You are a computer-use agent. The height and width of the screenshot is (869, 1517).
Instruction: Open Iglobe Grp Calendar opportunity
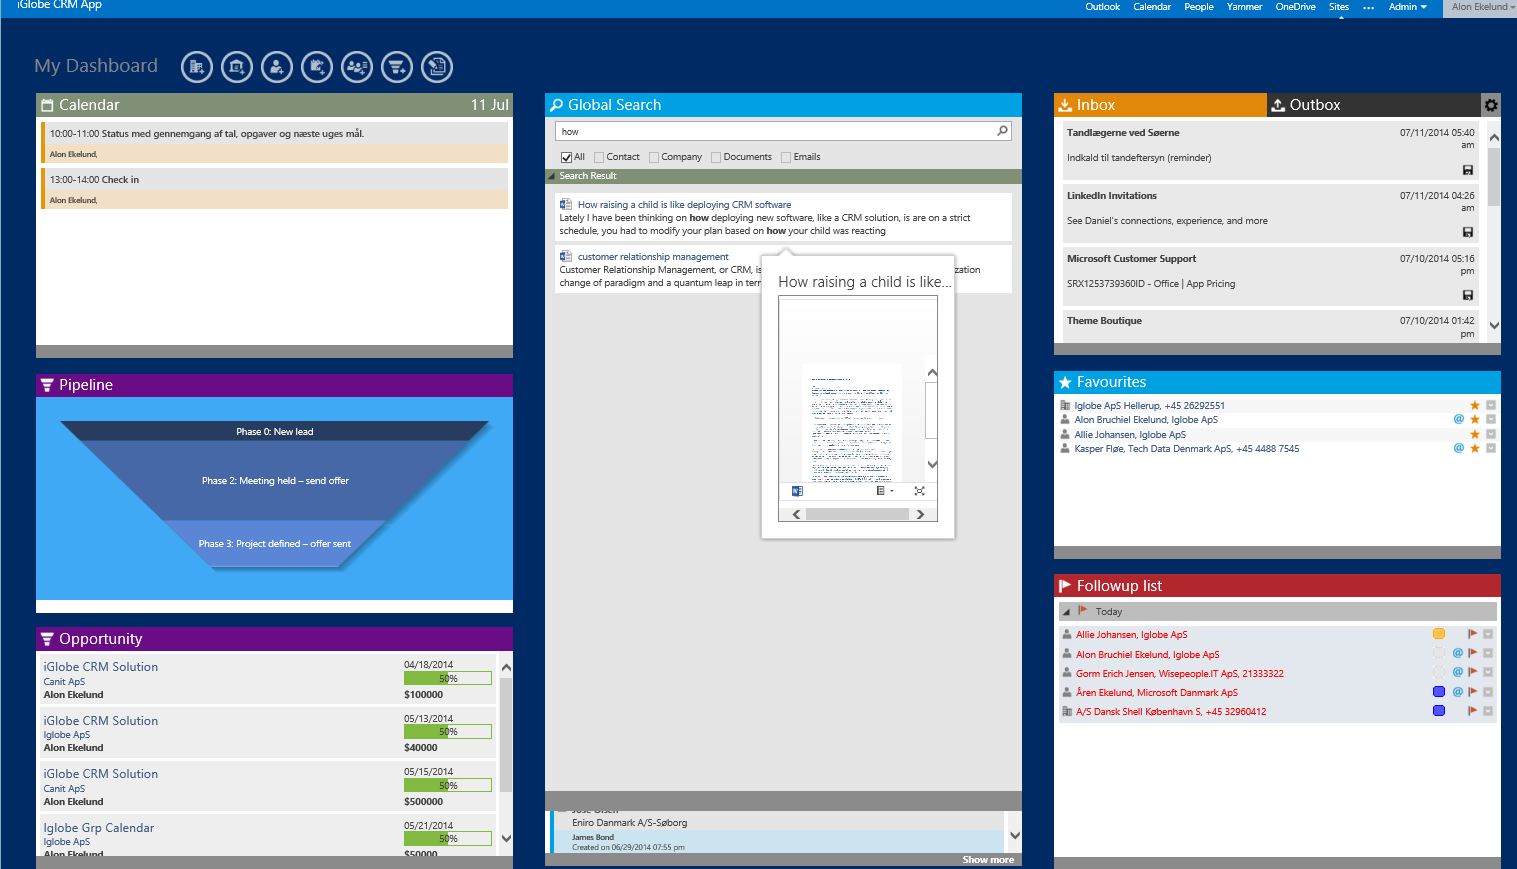[98, 828]
